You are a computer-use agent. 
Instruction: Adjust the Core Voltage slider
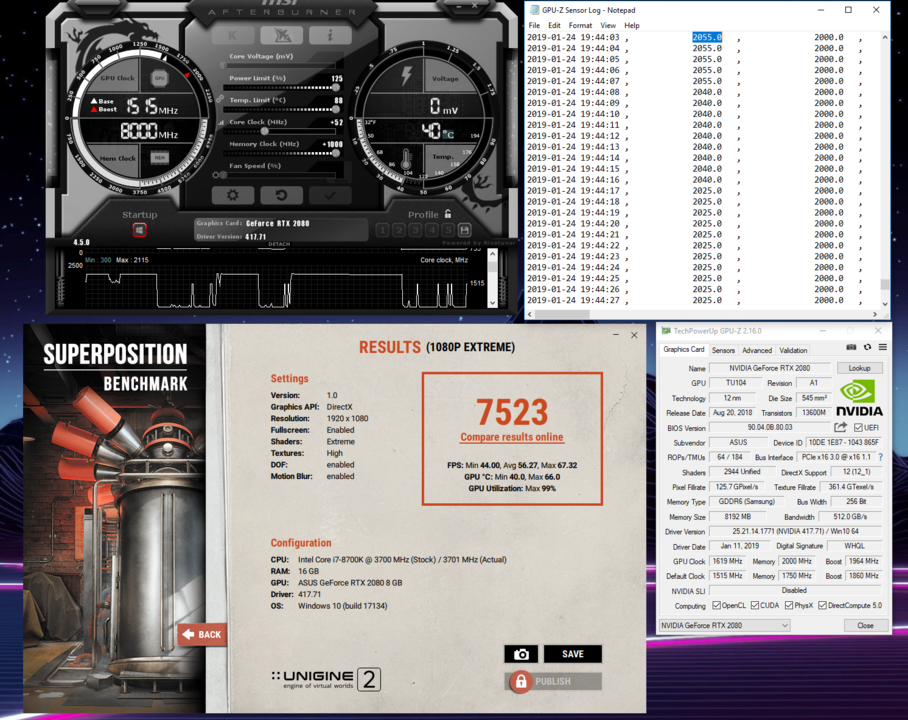coord(281,65)
